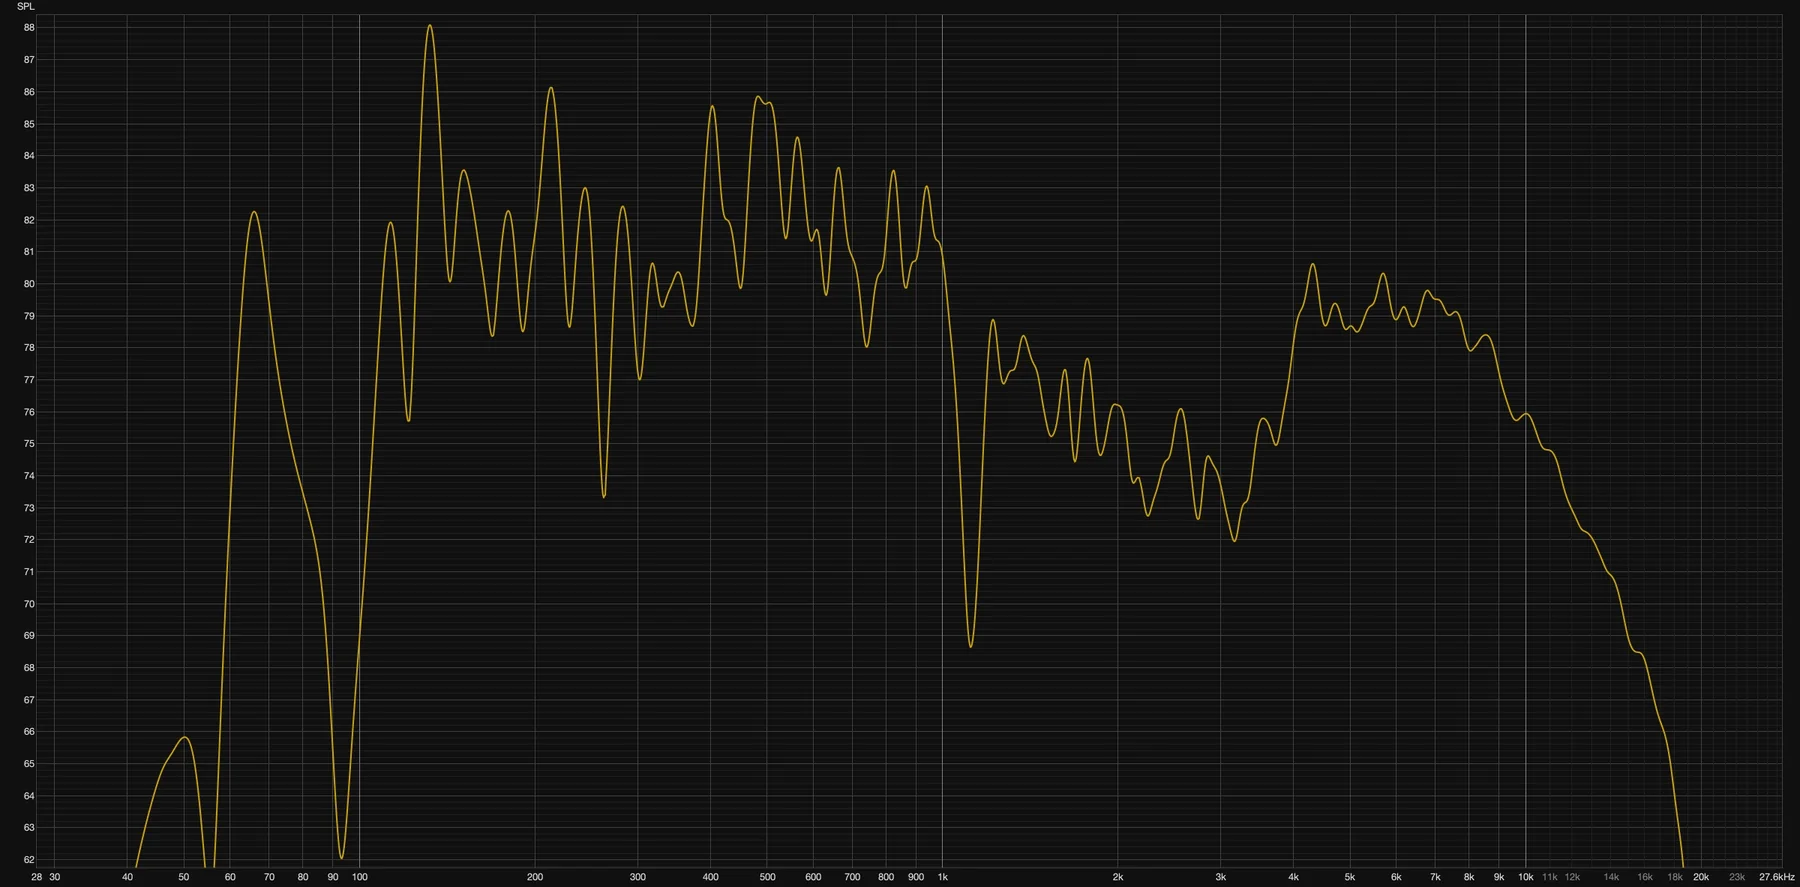Choose the 16k label on the frequency axis
The image size is (1800, 887).
tap(1645, 877)
